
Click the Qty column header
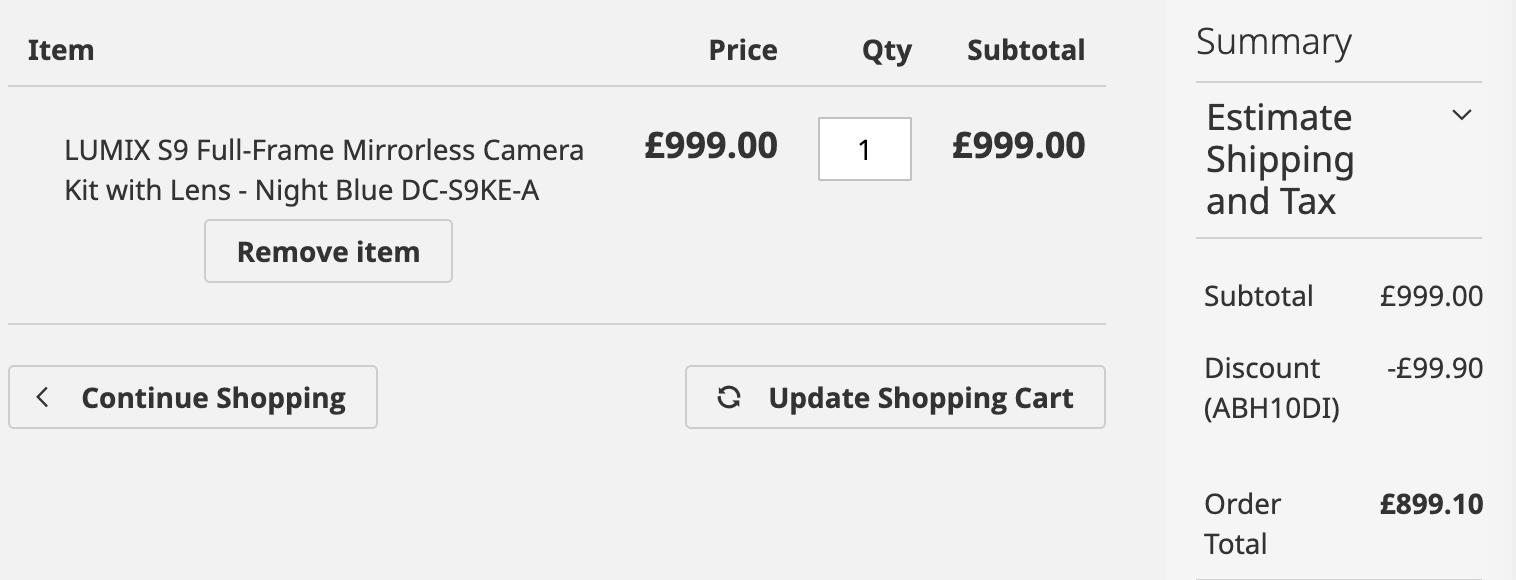pyautogui.click(x=887, y=51)
